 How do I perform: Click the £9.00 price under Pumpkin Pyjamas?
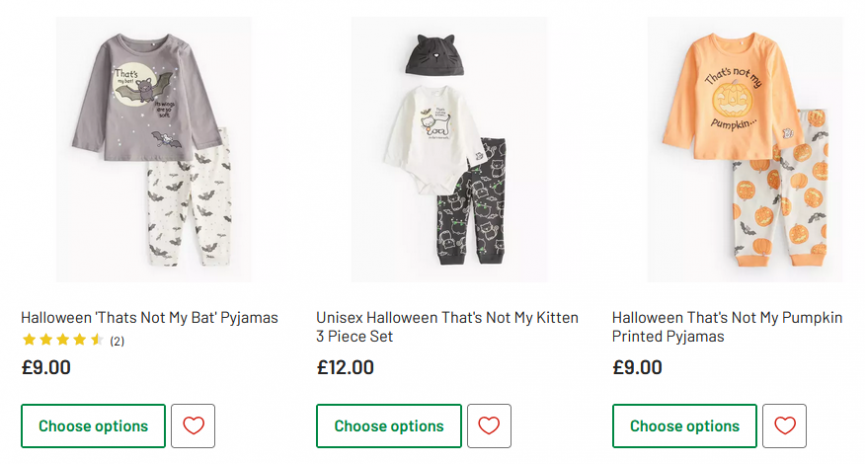coord(637,367)
